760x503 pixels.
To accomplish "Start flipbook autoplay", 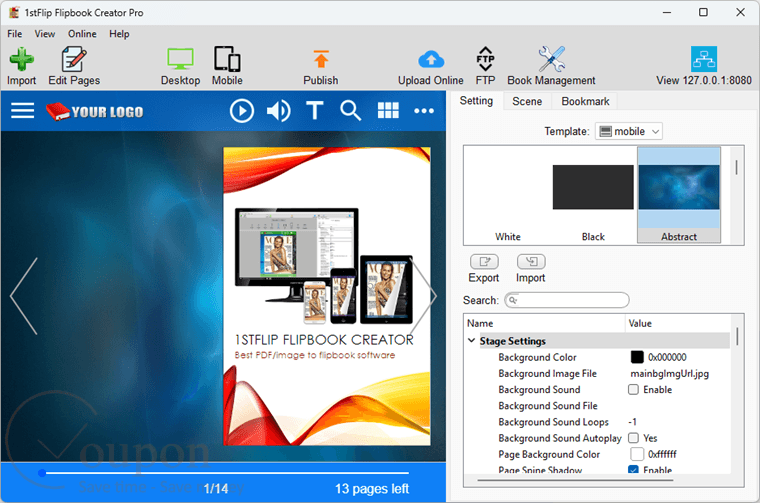I will click(242, 111).
